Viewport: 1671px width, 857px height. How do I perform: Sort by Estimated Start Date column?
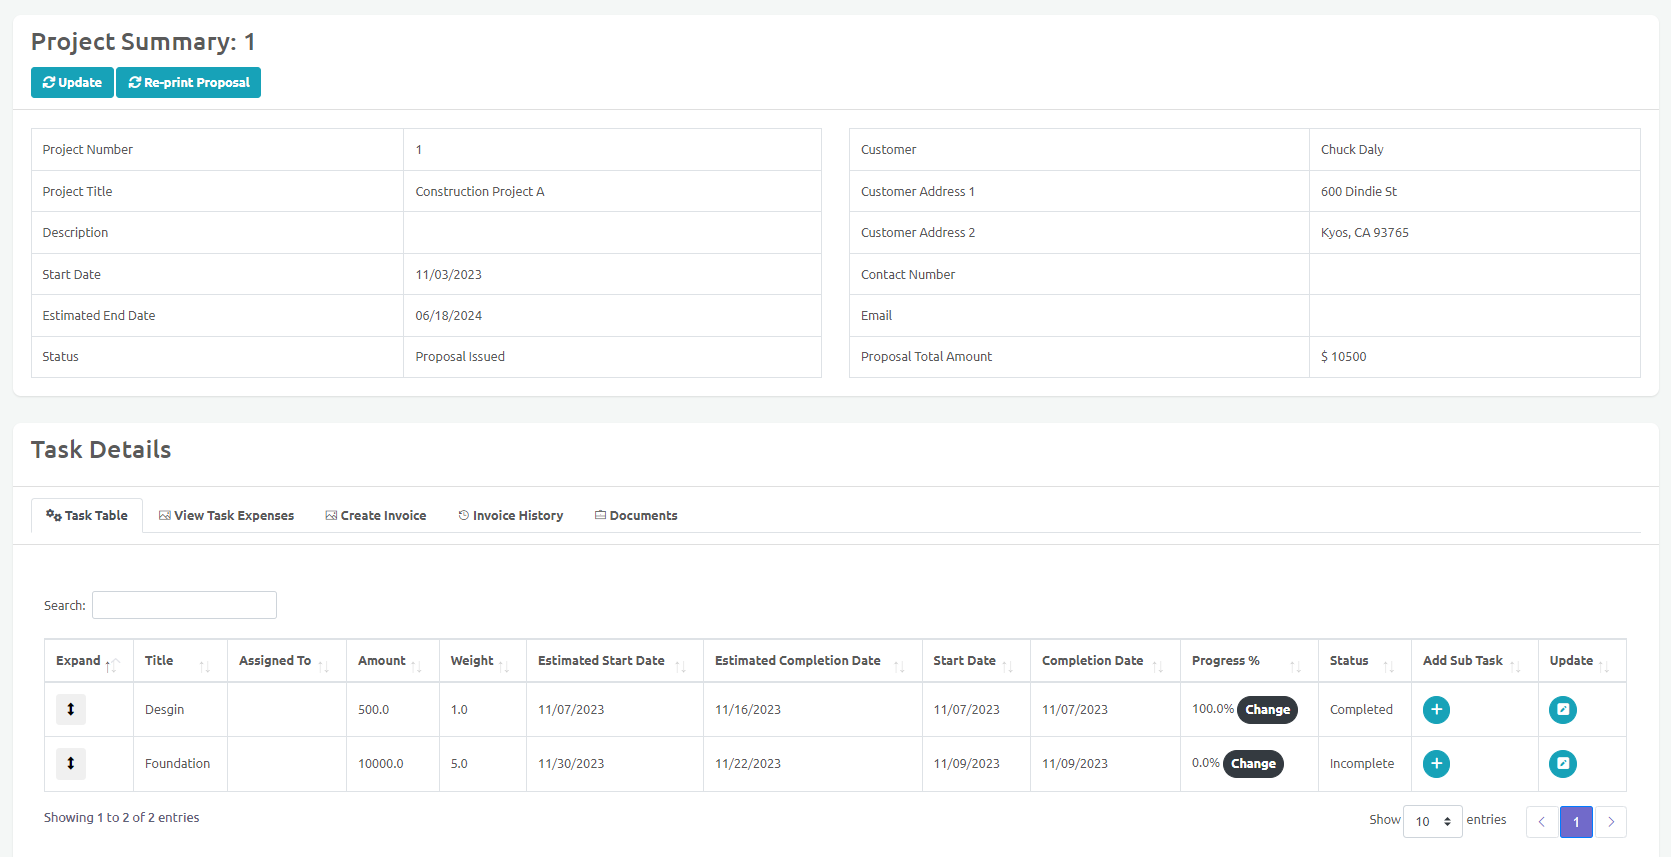click(614, 661)
